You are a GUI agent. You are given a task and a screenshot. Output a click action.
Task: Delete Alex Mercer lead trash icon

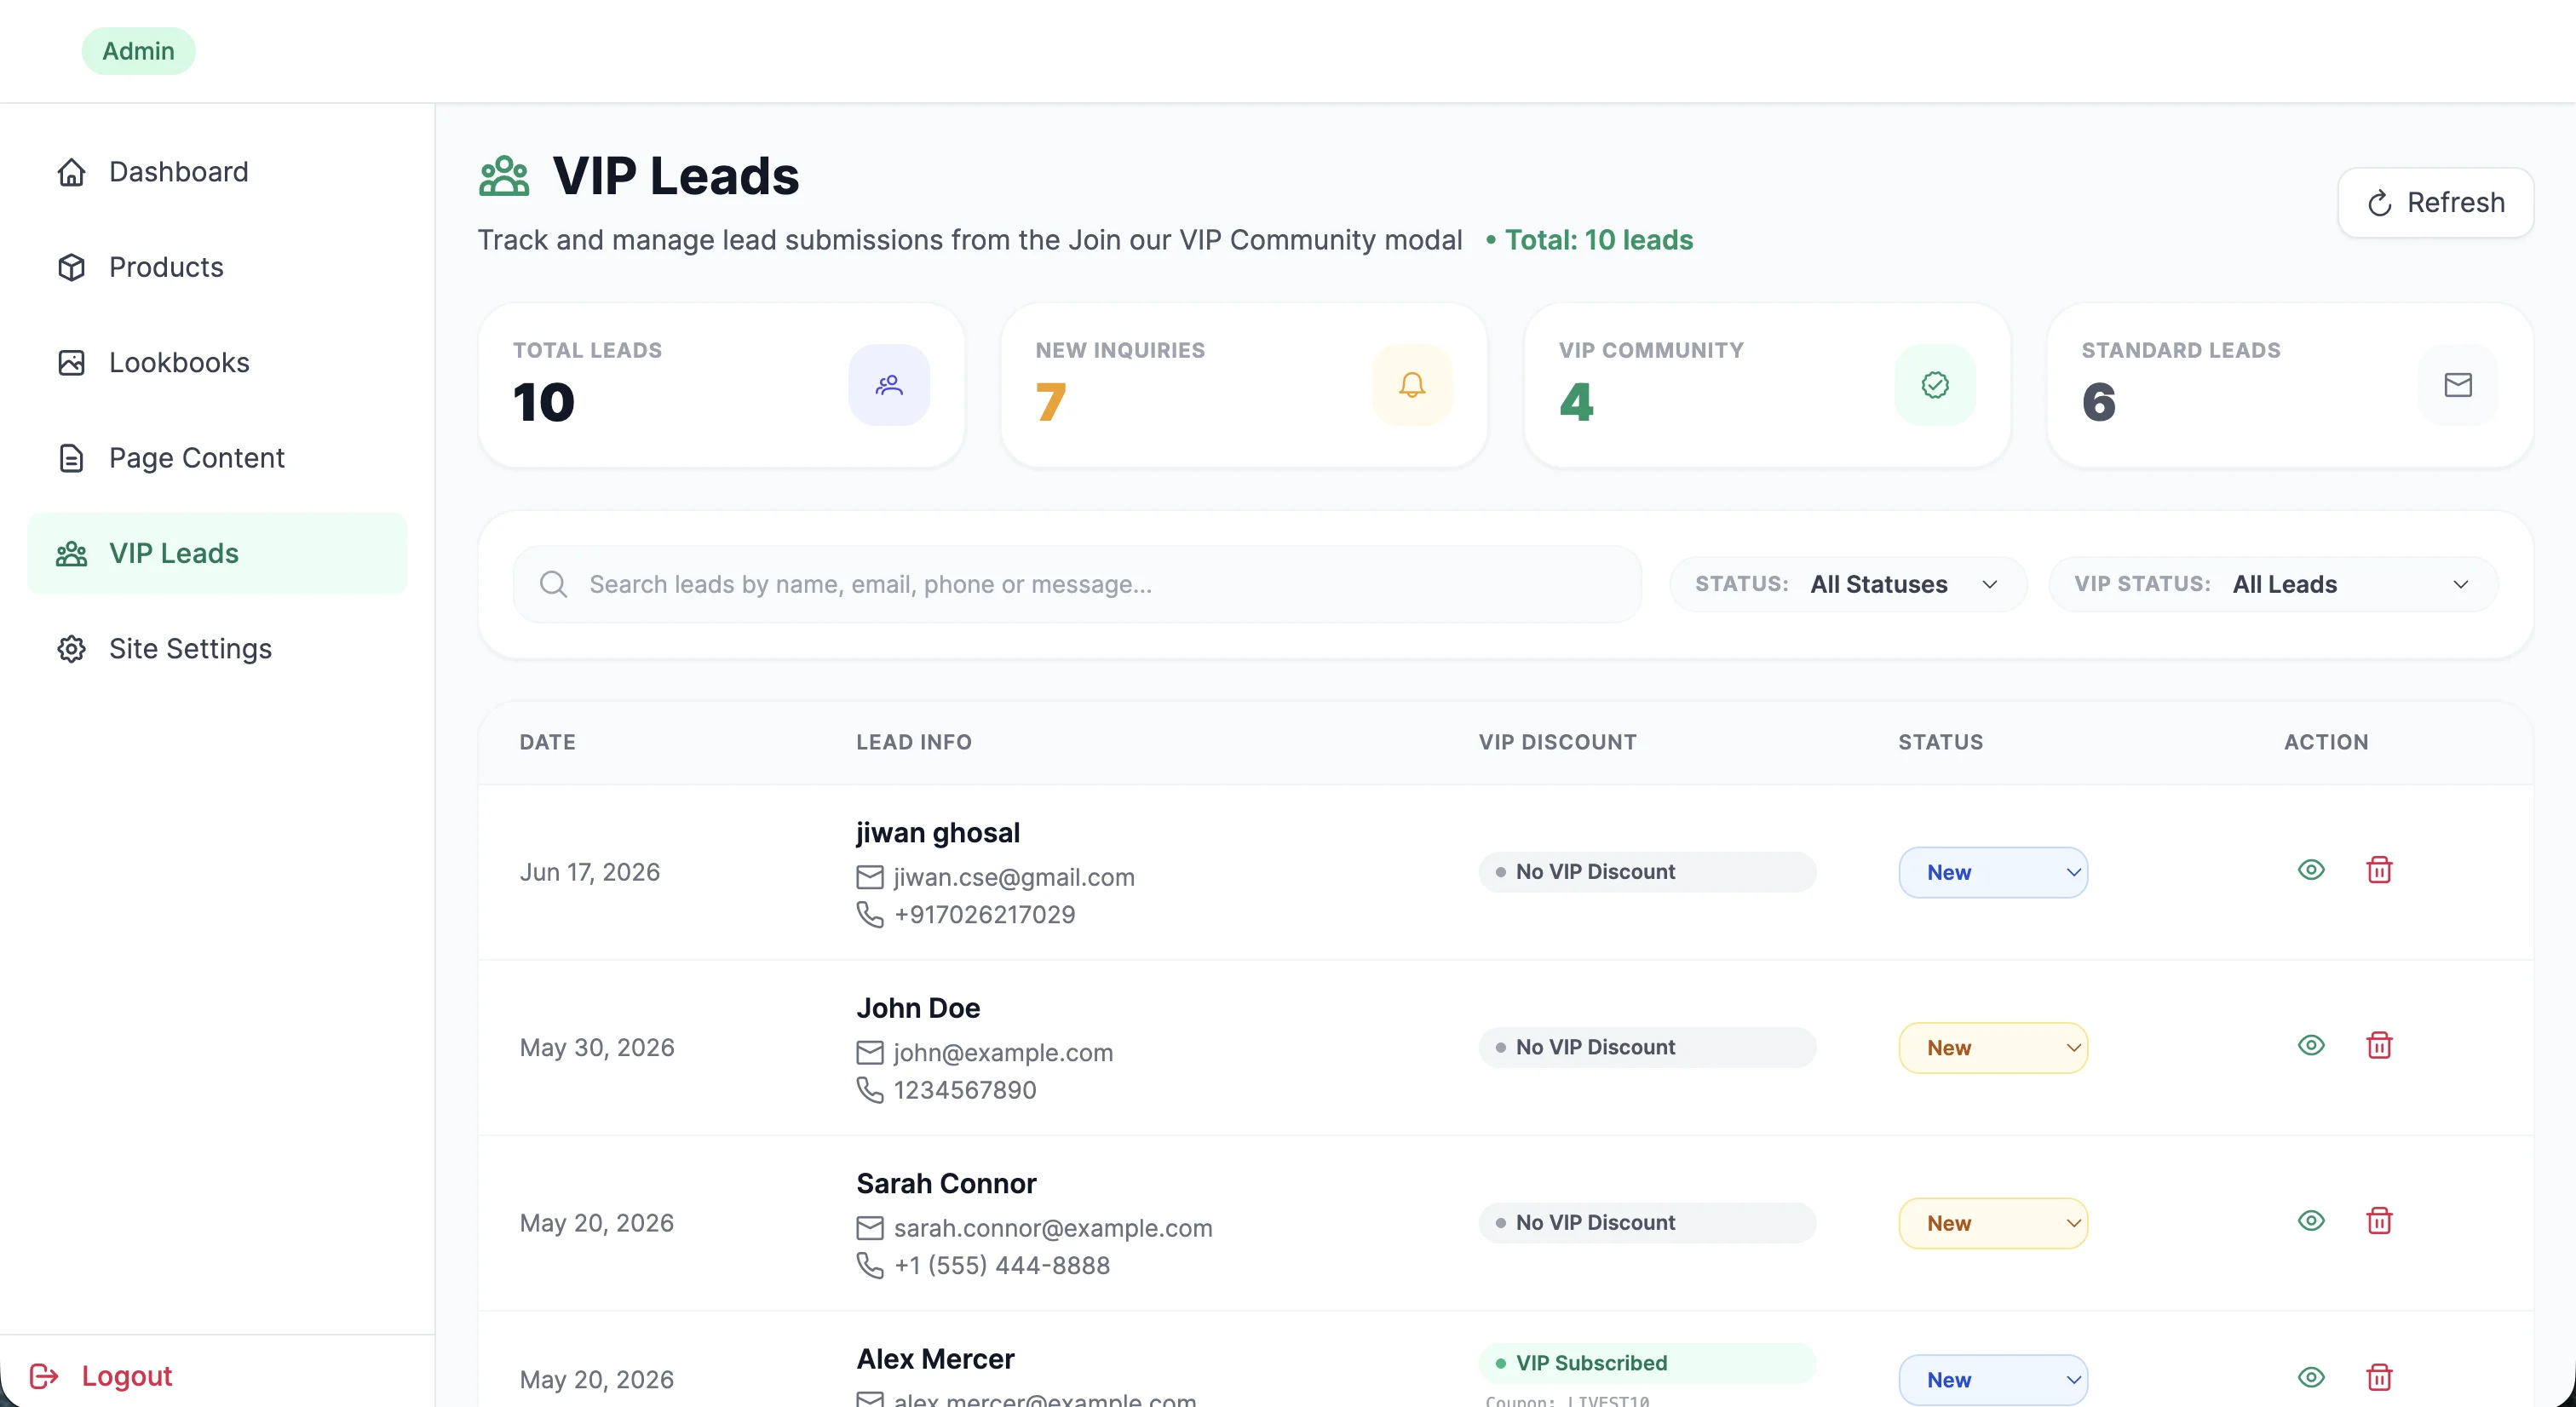[x=2379, y=1378]
